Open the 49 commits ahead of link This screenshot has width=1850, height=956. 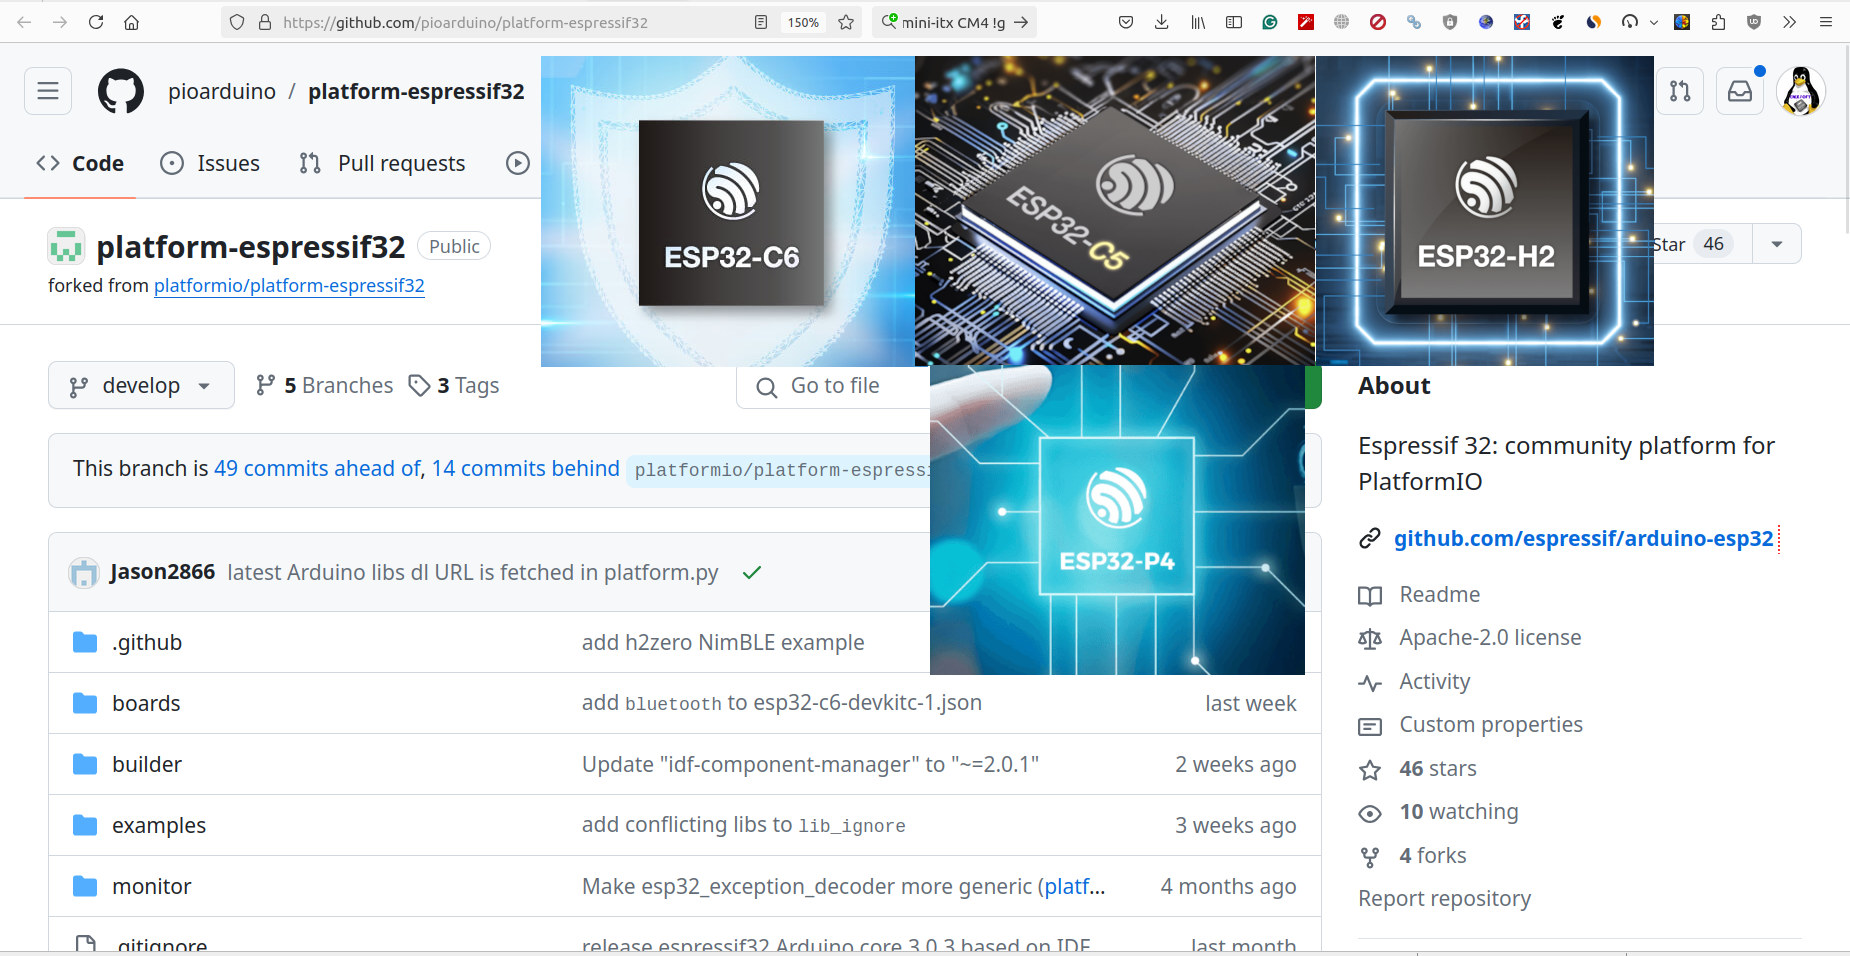(x=318, y=468)
